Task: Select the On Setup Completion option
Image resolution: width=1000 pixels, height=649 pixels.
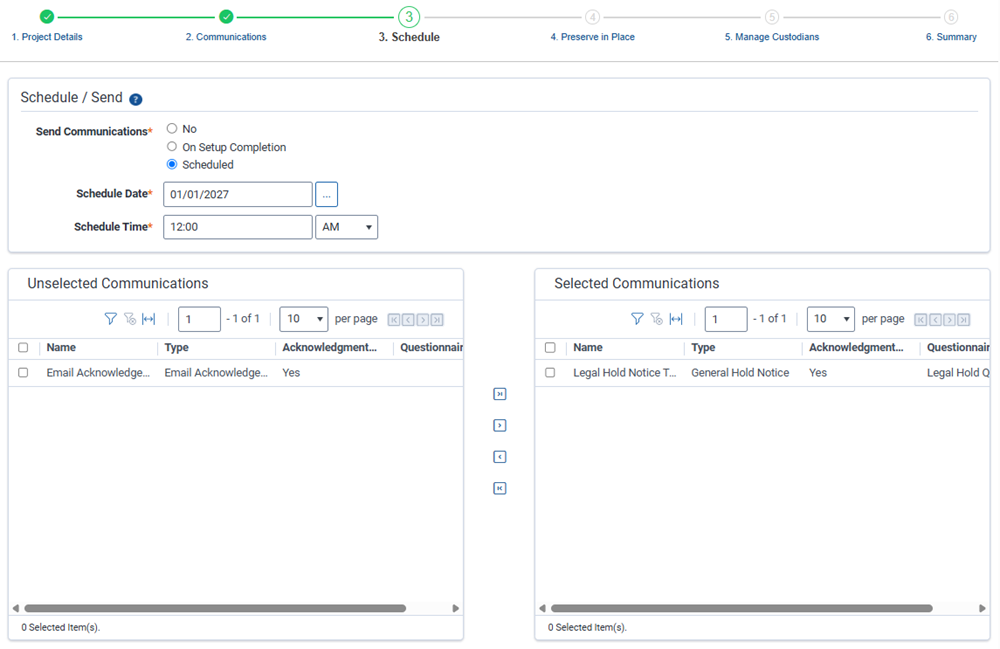Action: coord(172,147)
